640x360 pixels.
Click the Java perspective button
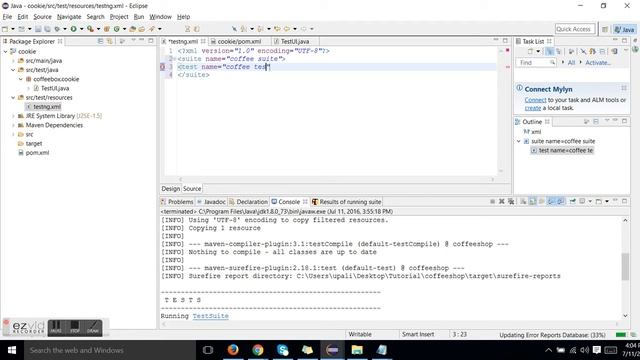click(x=624, y=29)
